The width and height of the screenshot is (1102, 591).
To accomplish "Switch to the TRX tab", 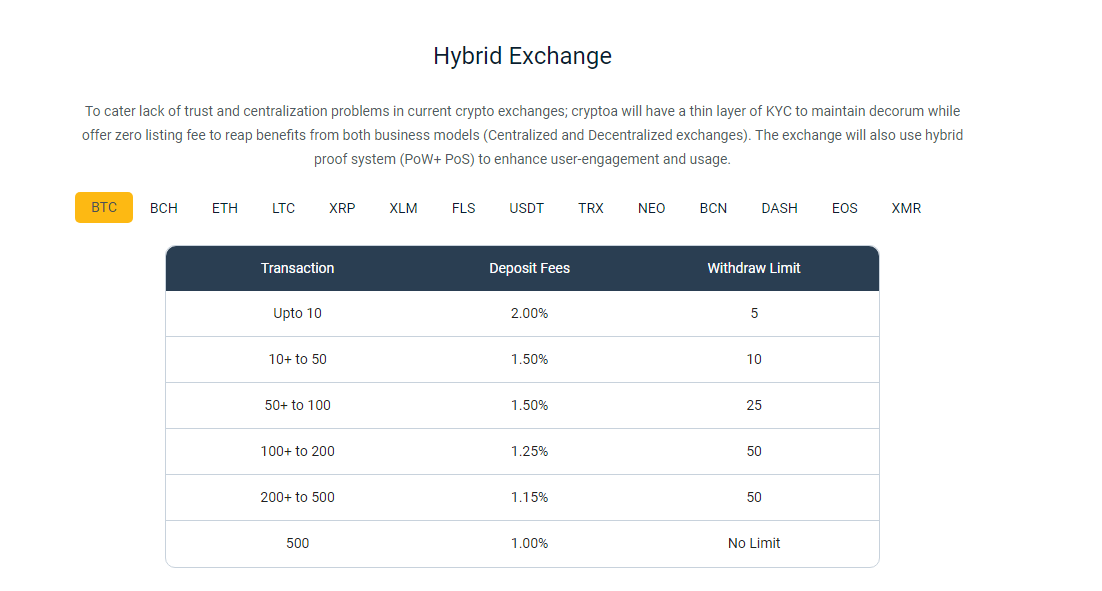I will click(590, 208).
